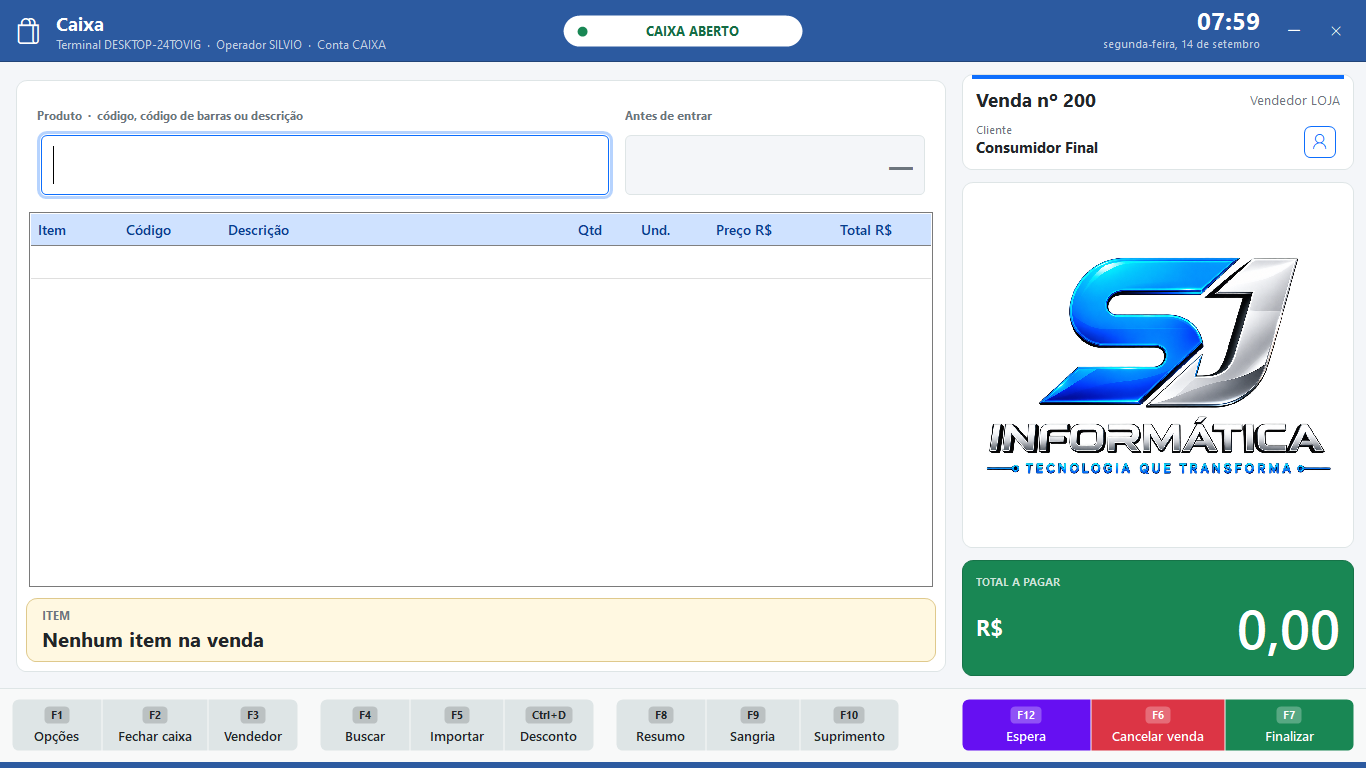Click the red Cancelar venda button

[1158, 725]
